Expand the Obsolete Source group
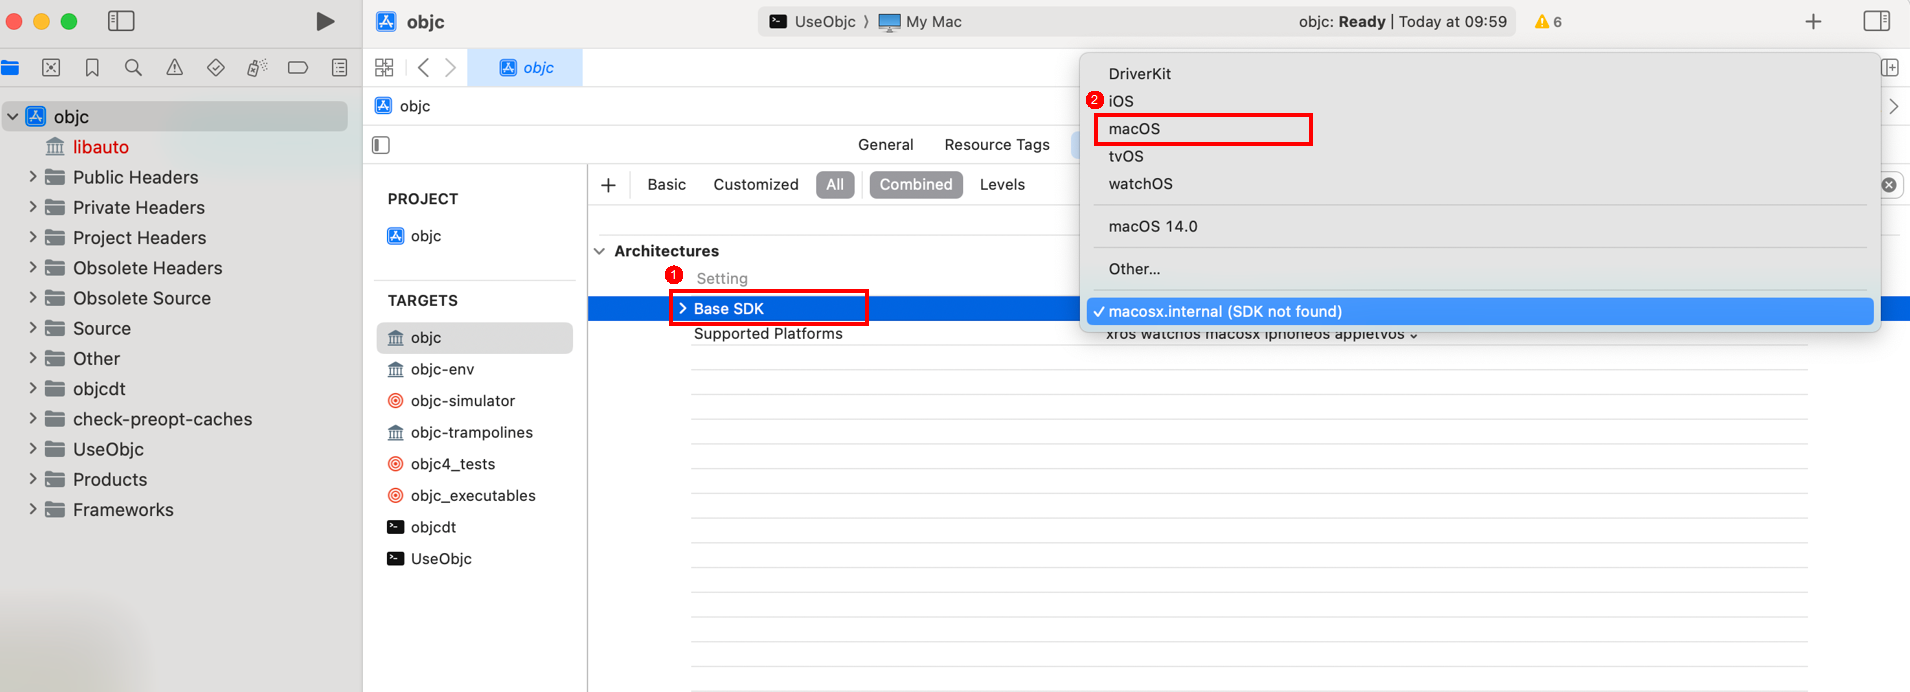1910x692 pixels. [33, 298]
